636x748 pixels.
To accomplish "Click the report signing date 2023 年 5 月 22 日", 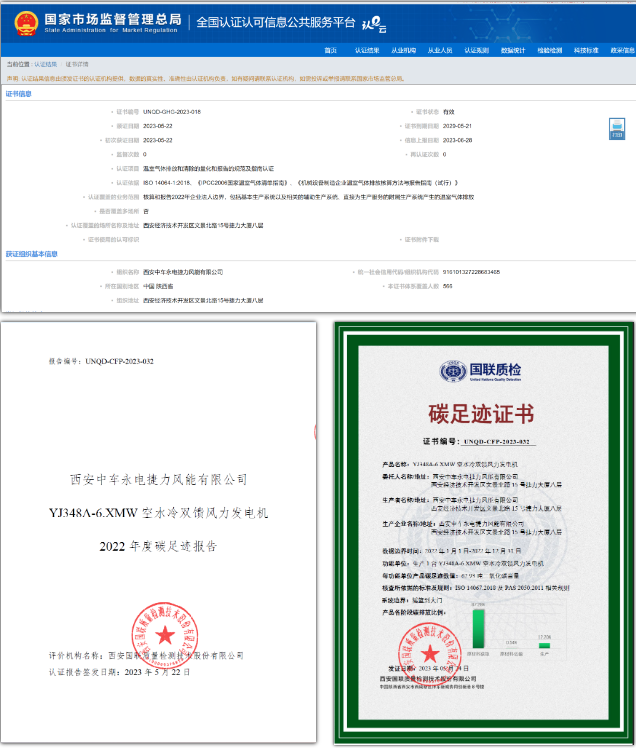I will 157,672.
